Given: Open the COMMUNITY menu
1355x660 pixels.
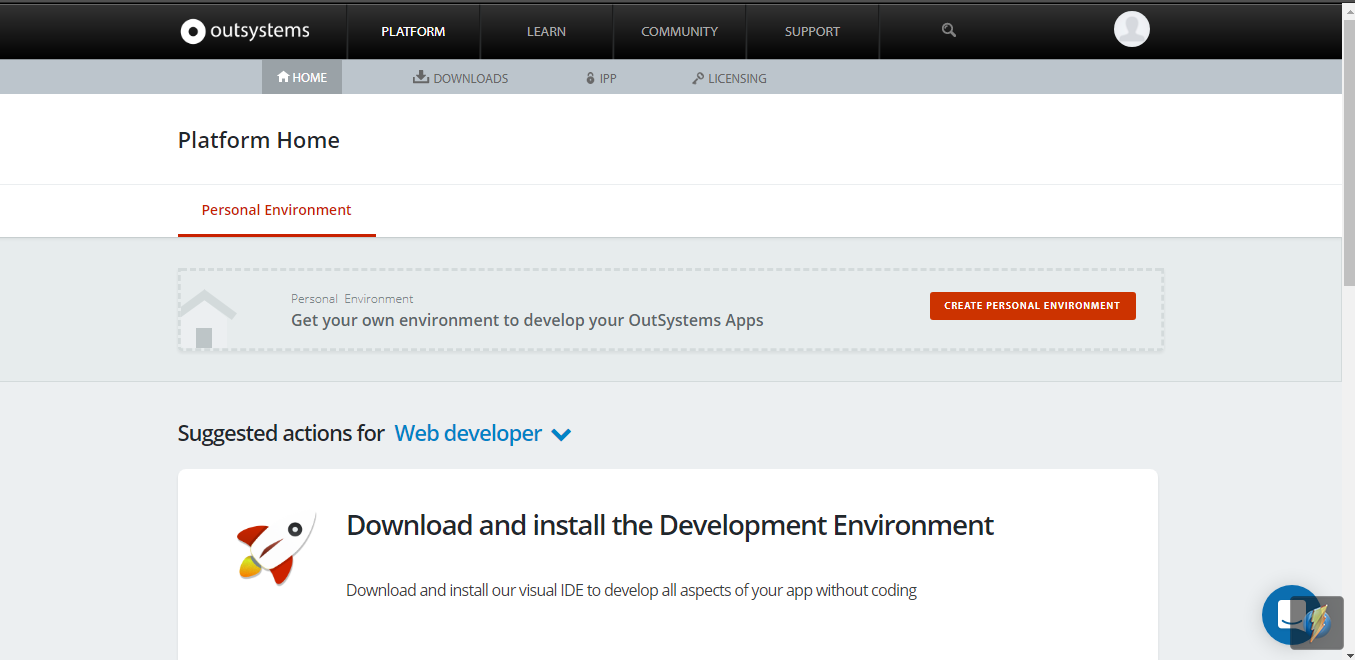Looking at the screenshot, I should click(679, 31).
